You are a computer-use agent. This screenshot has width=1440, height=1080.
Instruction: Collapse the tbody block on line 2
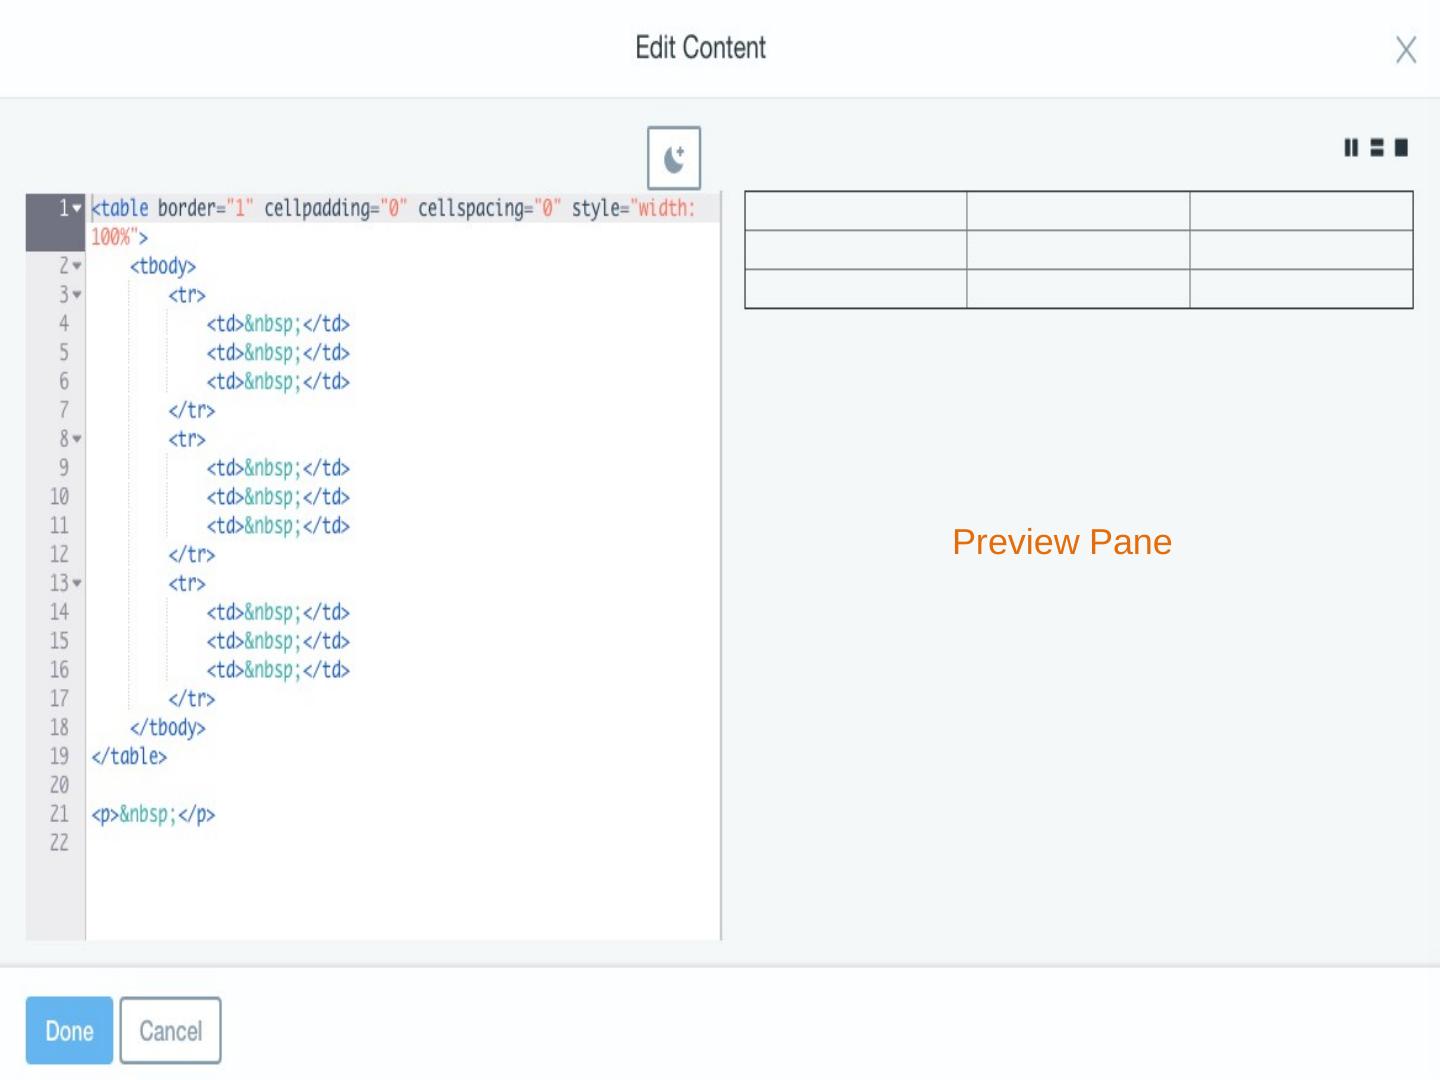77,266
